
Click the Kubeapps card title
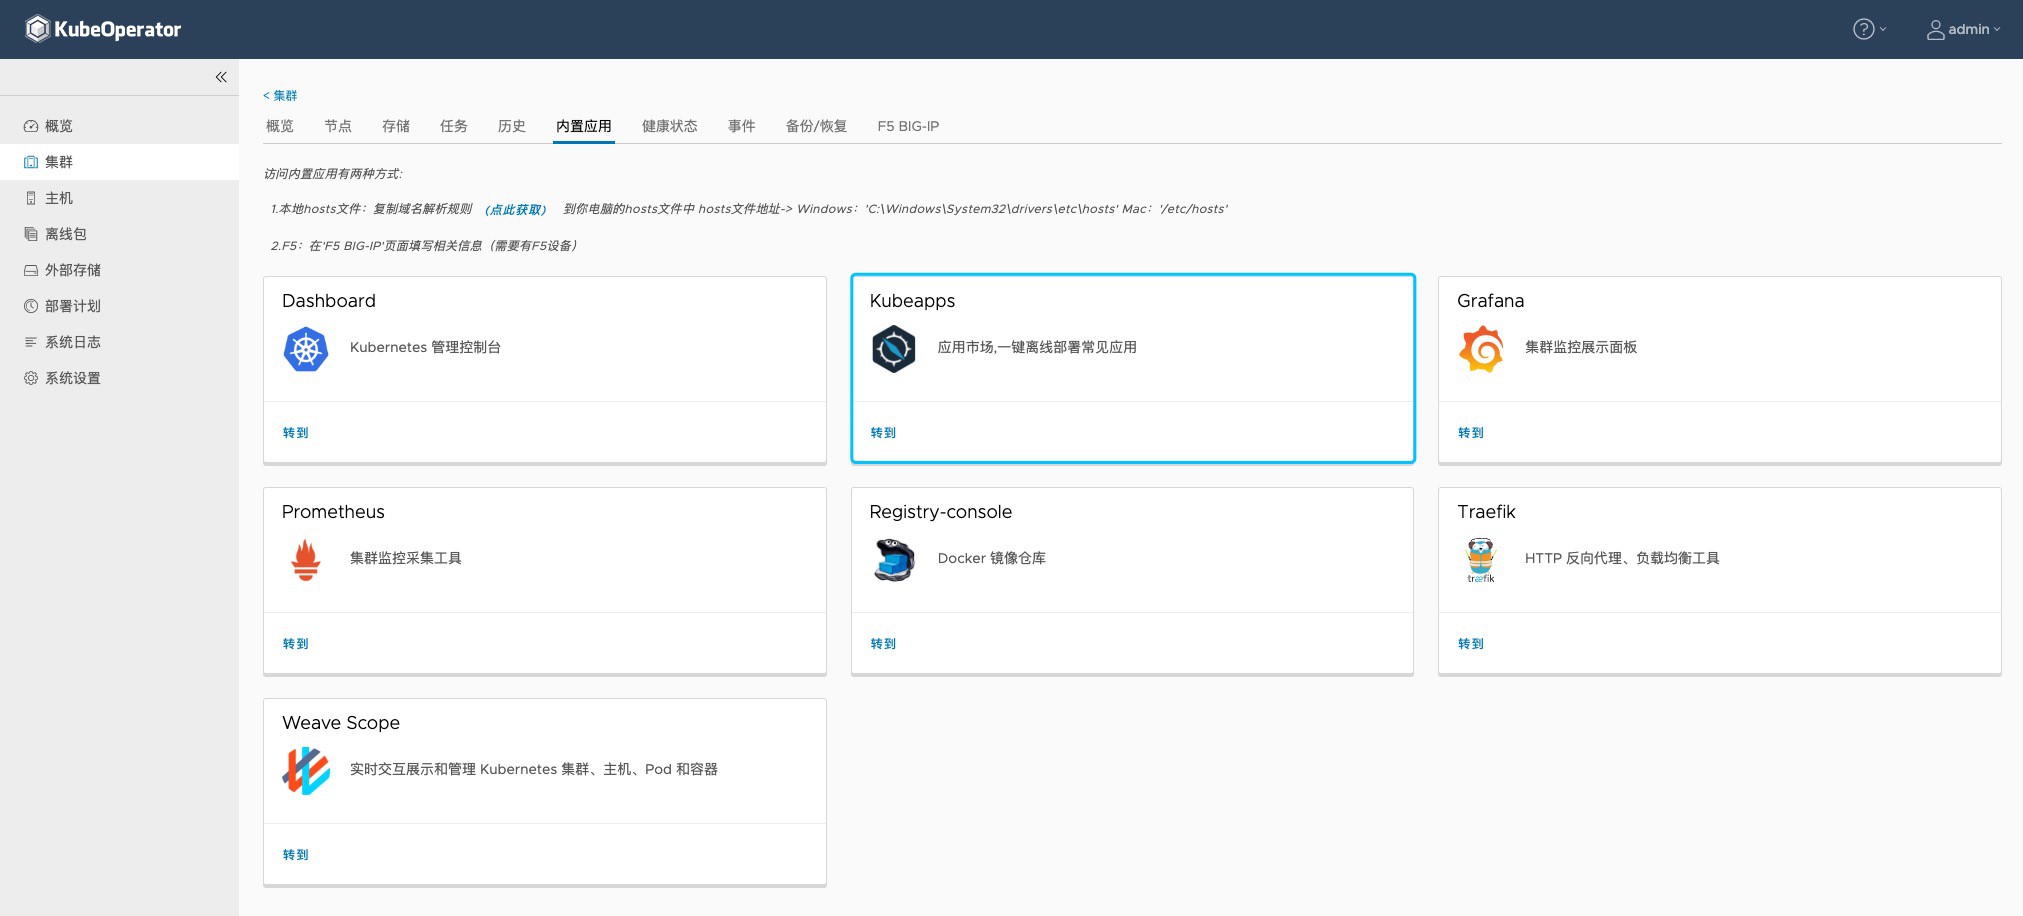click(912, 301)
